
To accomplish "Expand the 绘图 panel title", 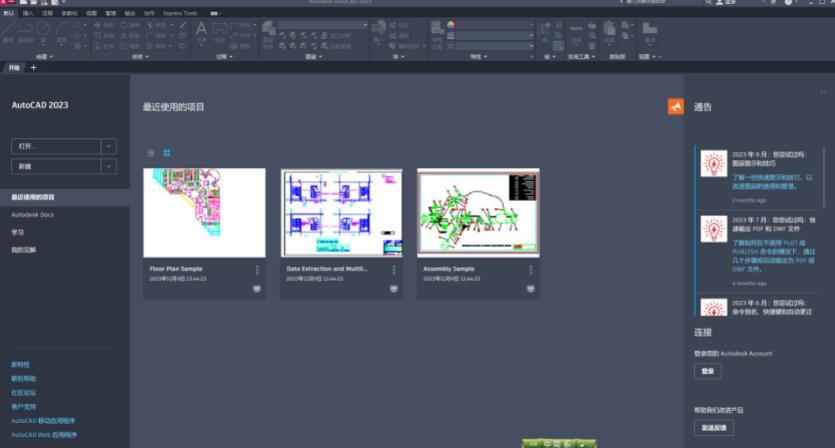I will point(44,56).
